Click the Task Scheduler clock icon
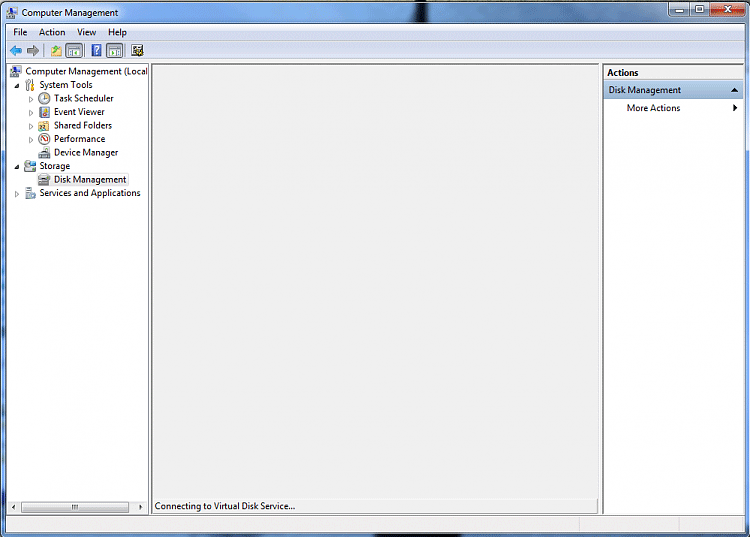Viewport: 750px width, 537px height. coord(44,98)
